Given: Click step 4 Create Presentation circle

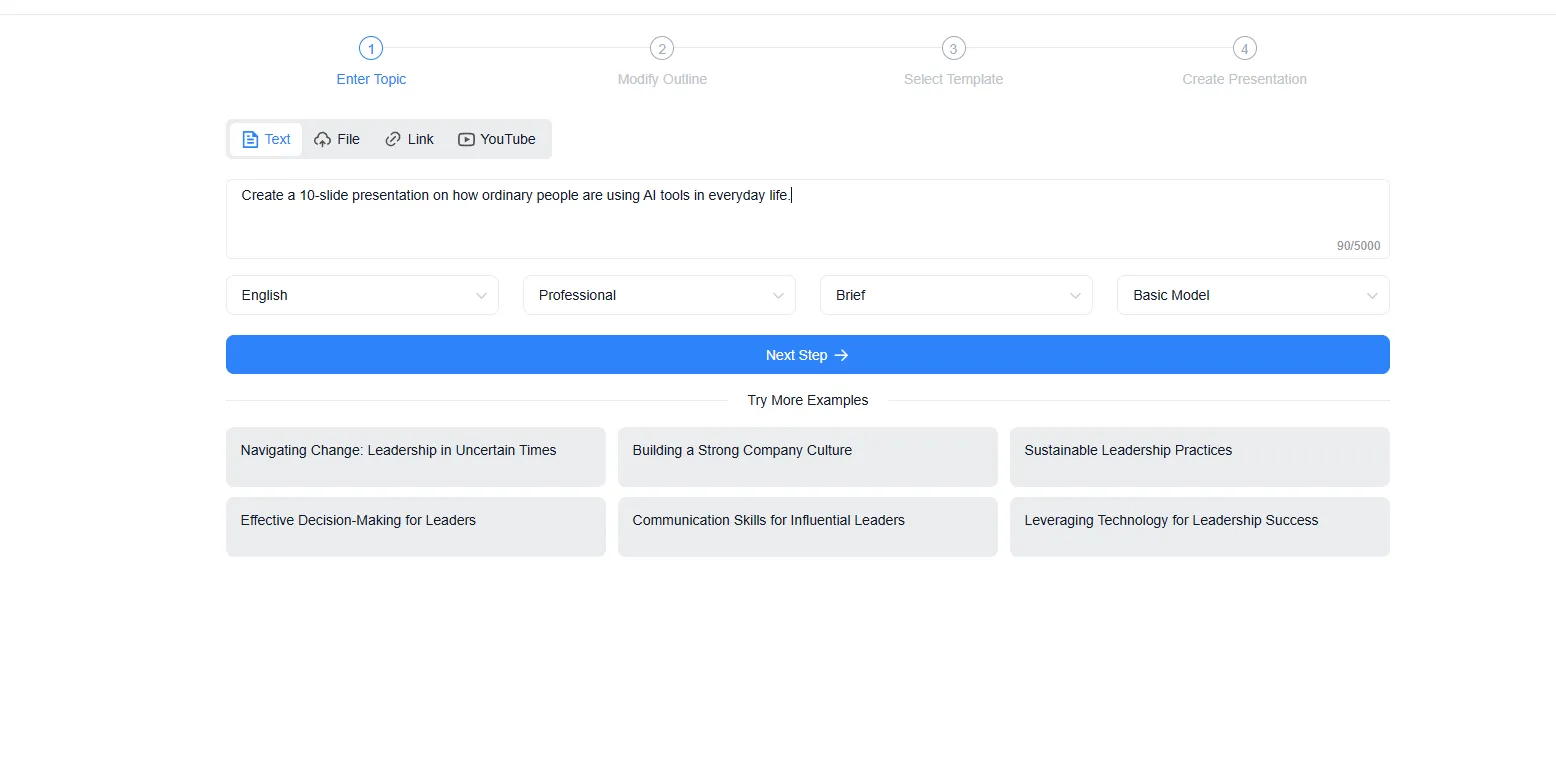Looking at the screenshot, I should click(1244, 48).
